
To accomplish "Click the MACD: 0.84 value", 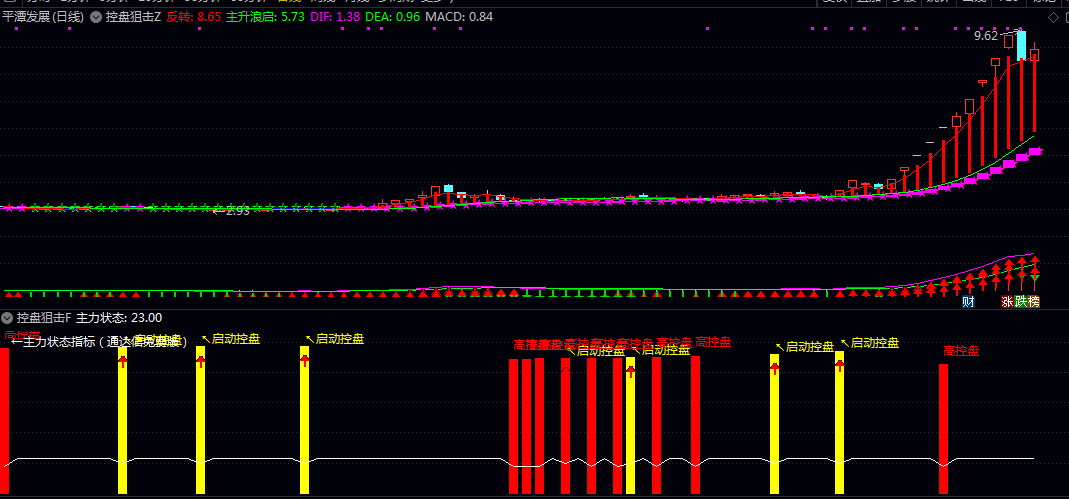I will [459, 17].
